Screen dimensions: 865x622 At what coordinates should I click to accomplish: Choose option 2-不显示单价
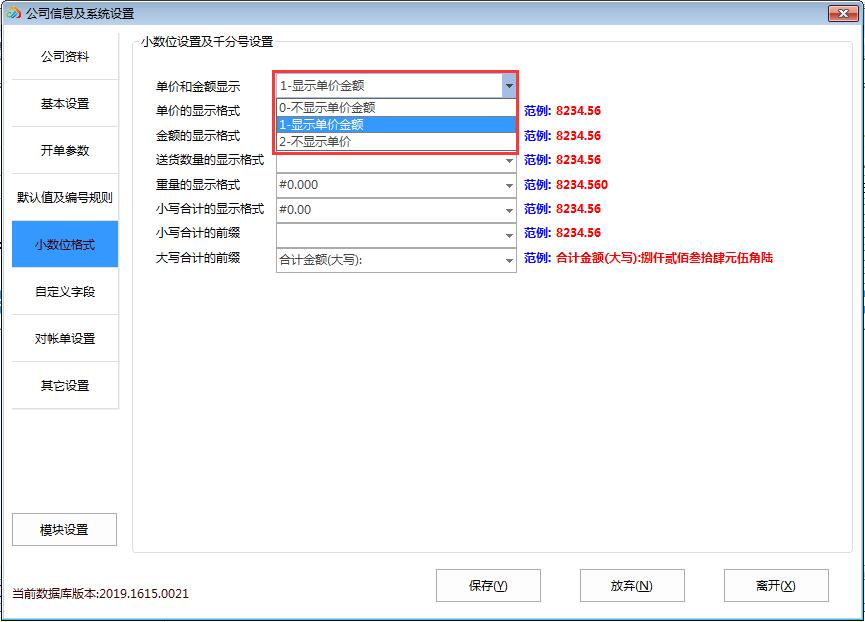pos(396,142)
